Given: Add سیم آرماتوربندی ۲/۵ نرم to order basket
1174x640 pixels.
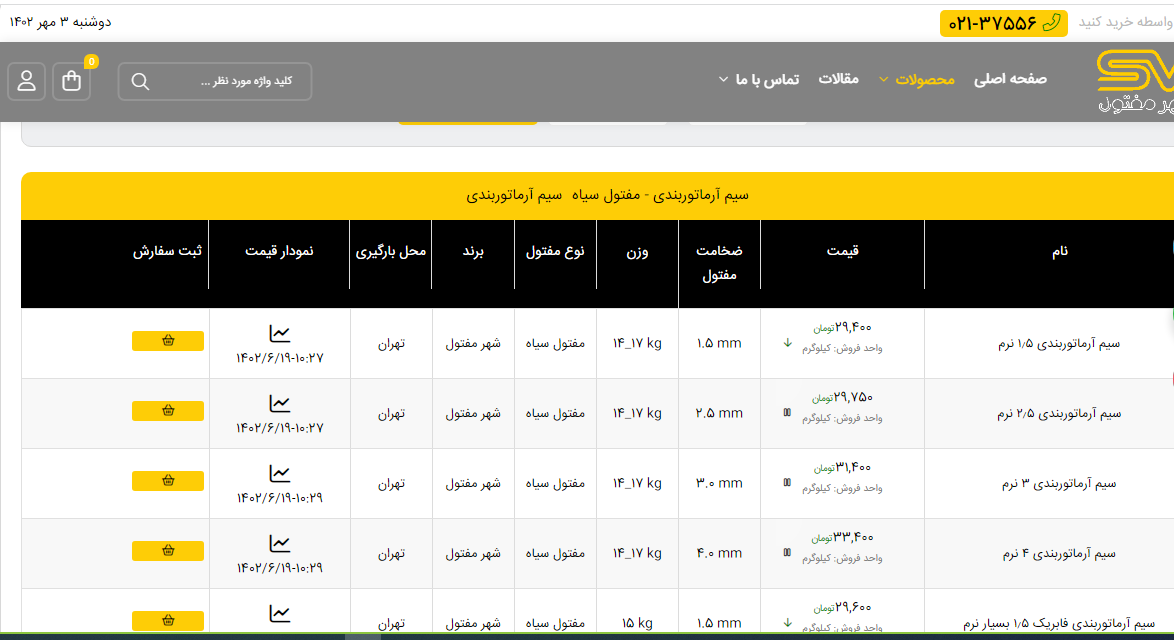Looking at the screenshot, I should (168, 411).
